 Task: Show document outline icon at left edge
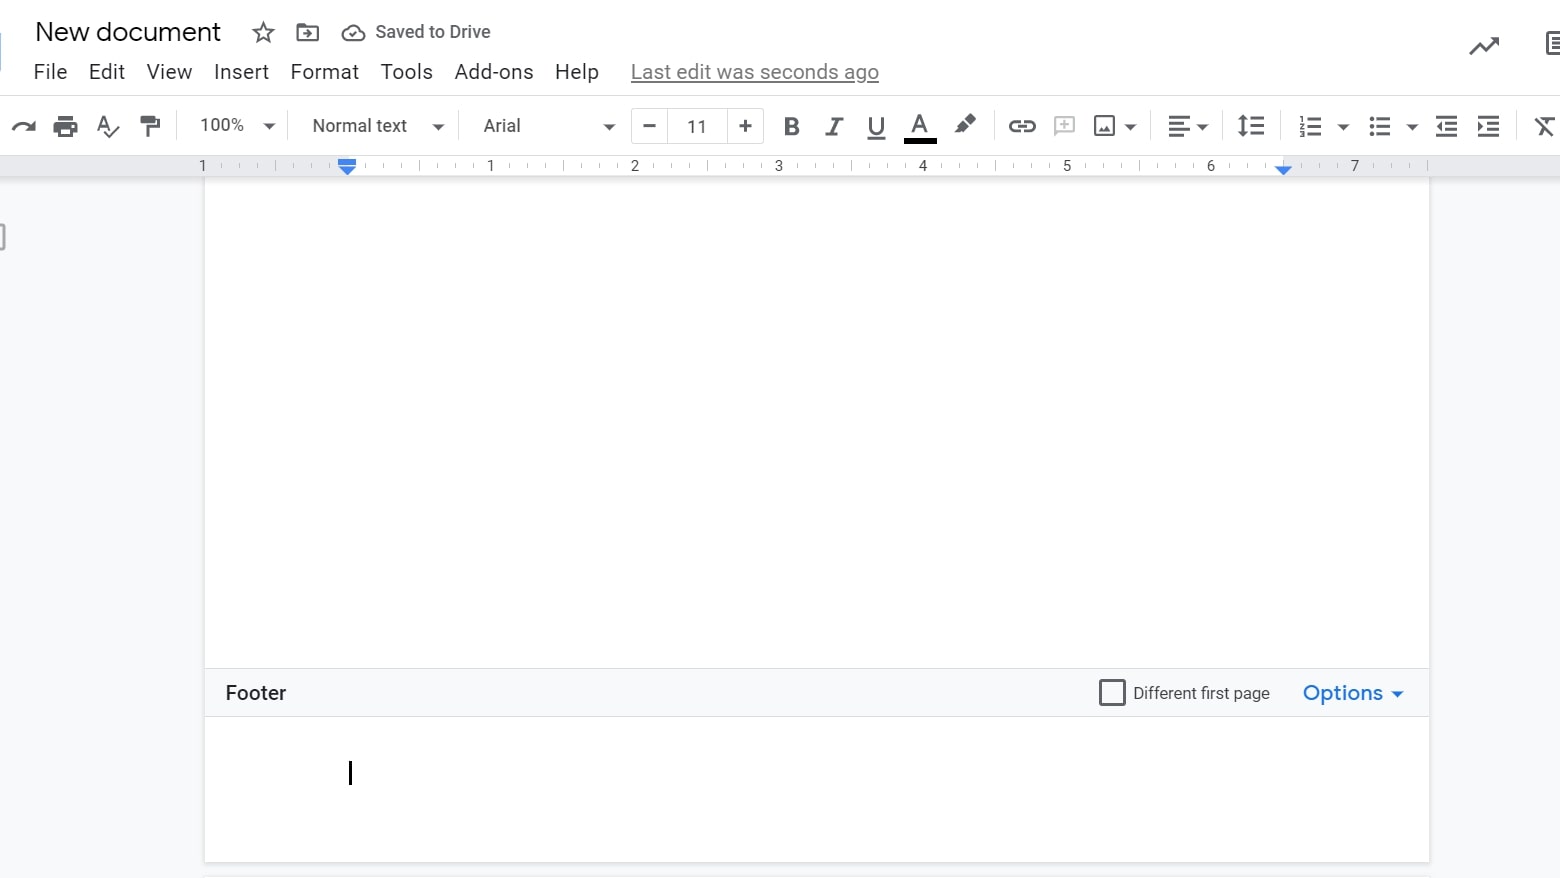(3, 237)
